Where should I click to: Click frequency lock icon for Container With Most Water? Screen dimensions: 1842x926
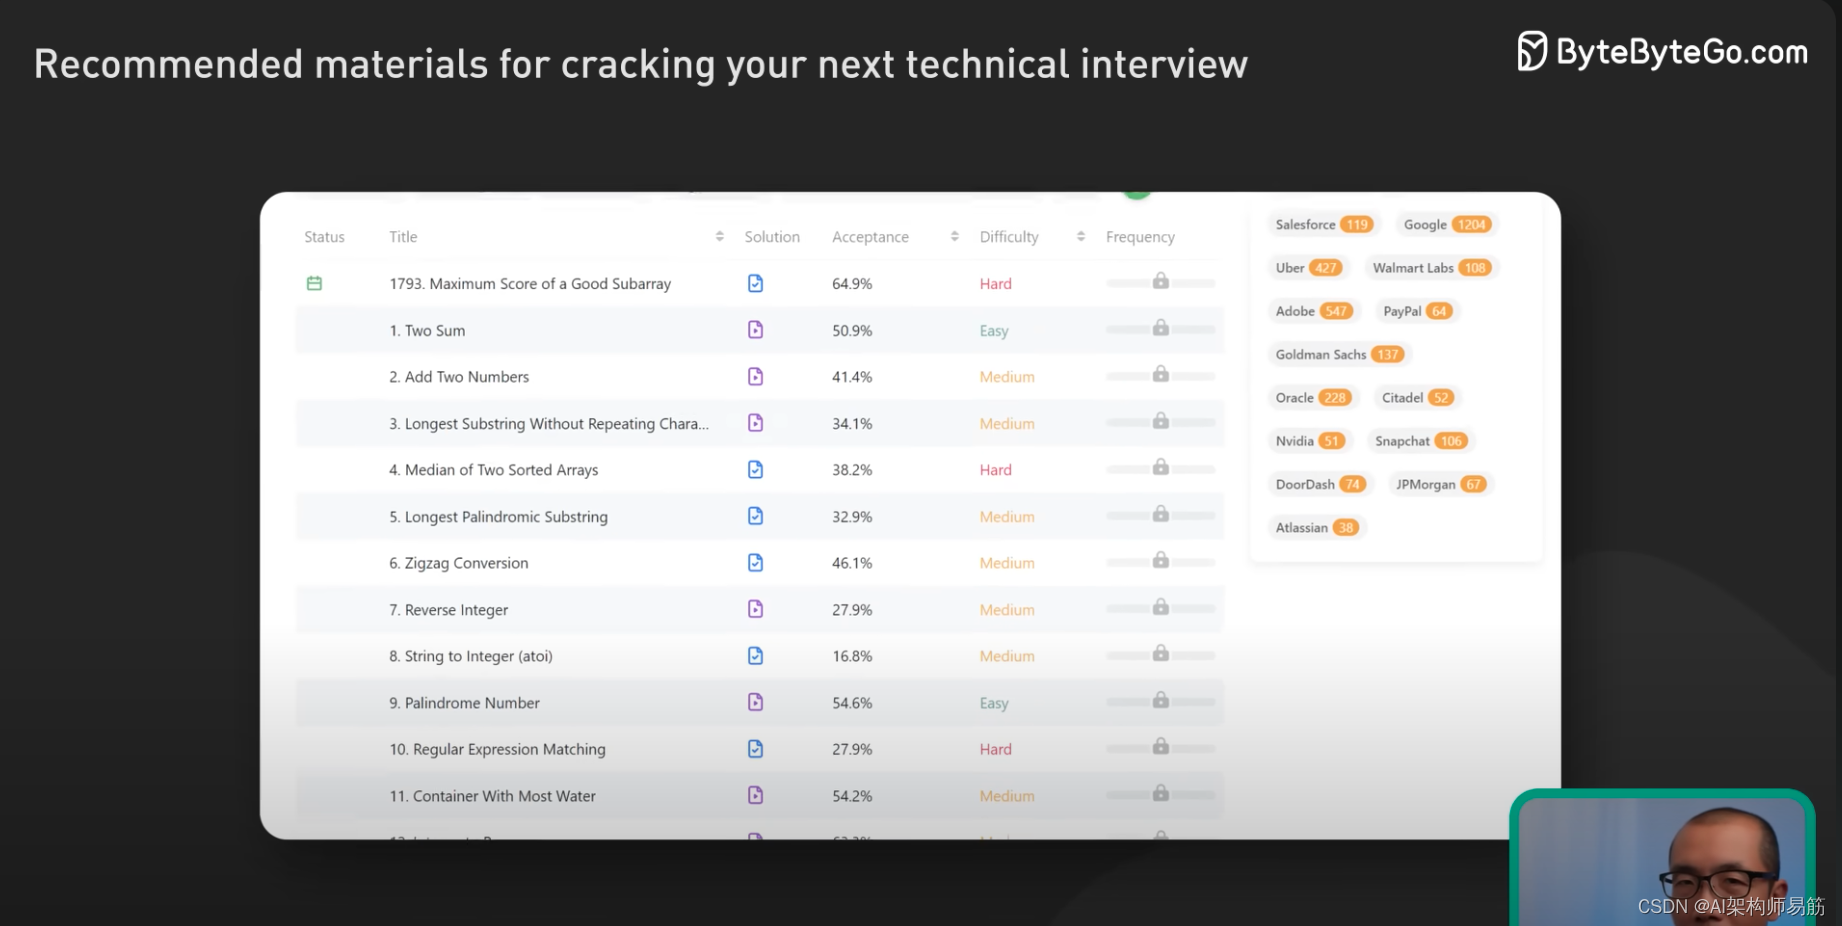click(1160, 792)
